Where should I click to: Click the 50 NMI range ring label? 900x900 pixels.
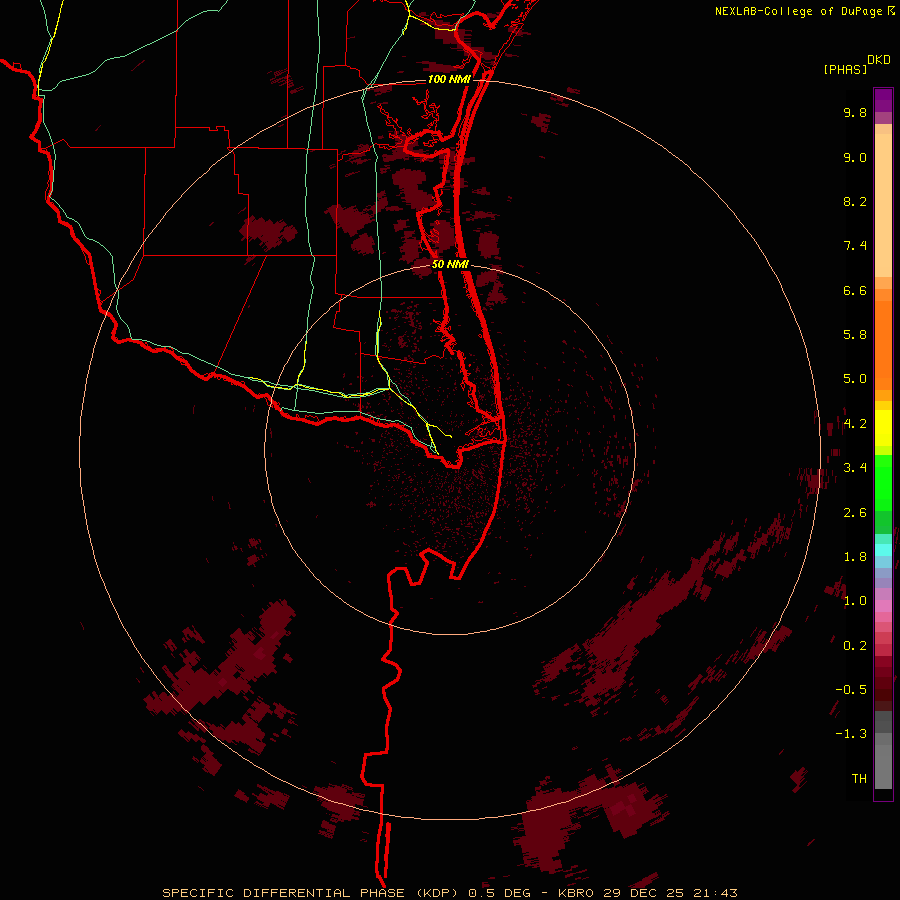450,264
